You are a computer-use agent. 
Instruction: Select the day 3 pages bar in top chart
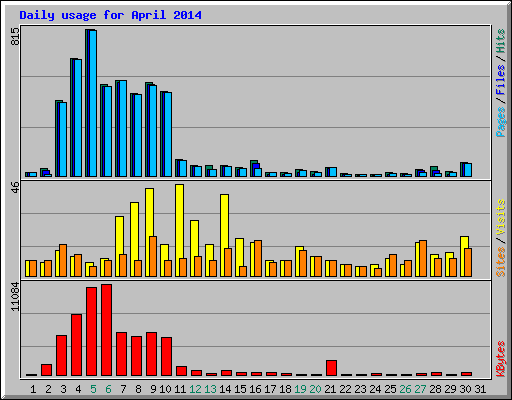click(63, 139)
